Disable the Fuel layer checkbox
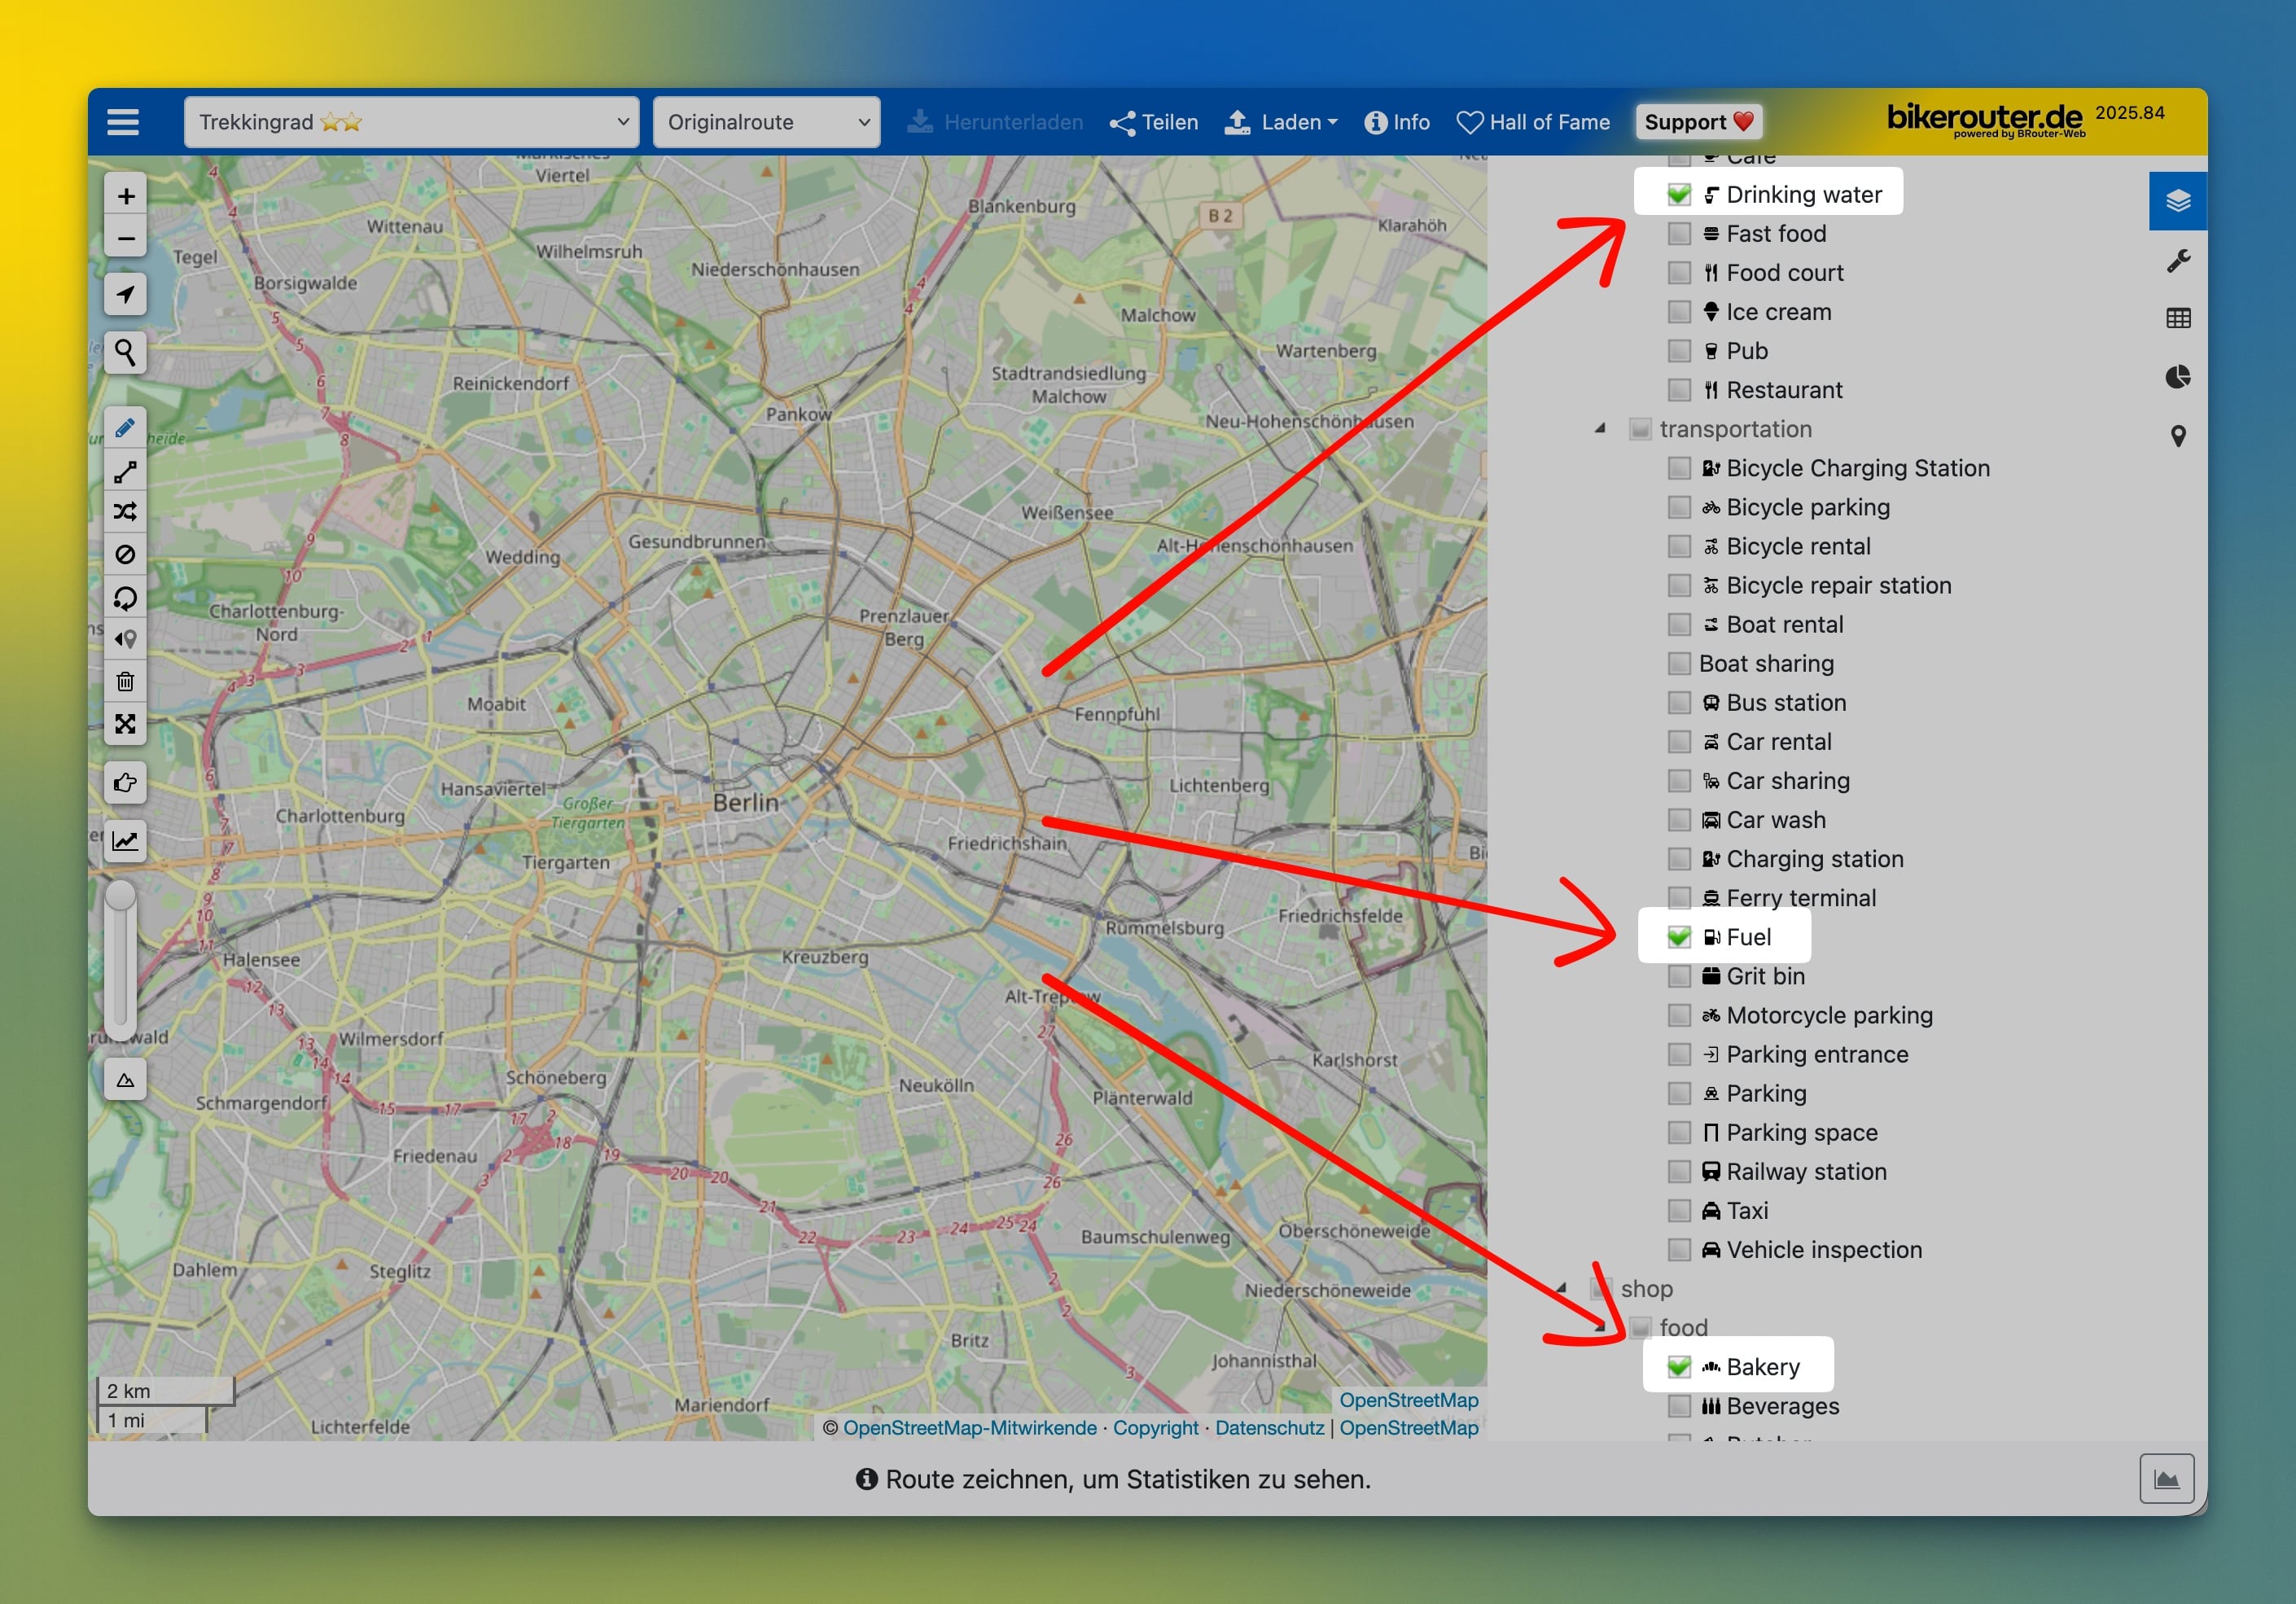Viewport: 2296px width, 1604px height. pyautogui.click(x=1679, y=937)
